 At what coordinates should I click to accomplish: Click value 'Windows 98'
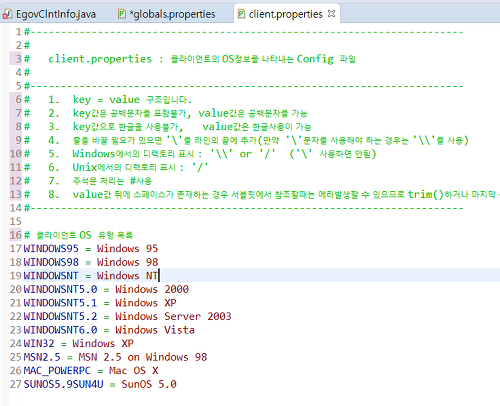[x=127, y=262]
